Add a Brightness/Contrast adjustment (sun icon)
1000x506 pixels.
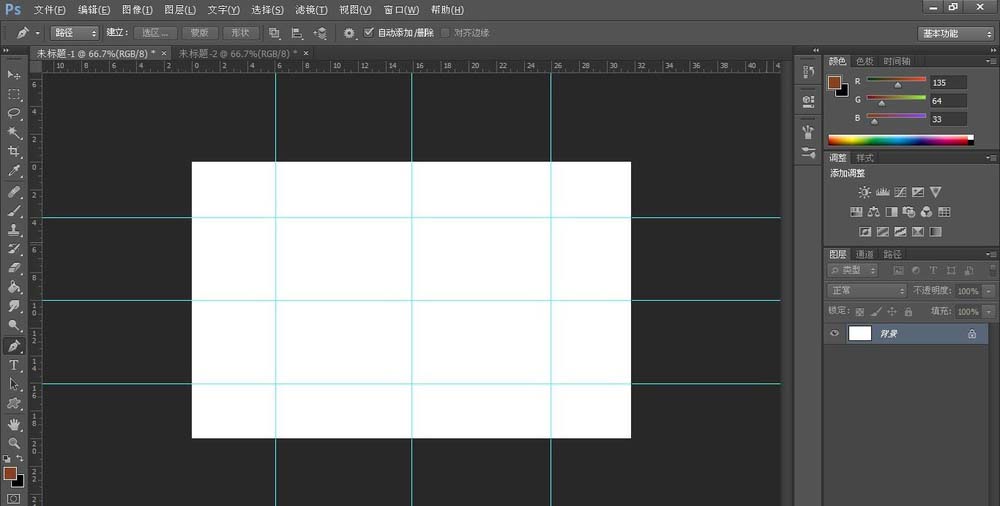[864, 191]
